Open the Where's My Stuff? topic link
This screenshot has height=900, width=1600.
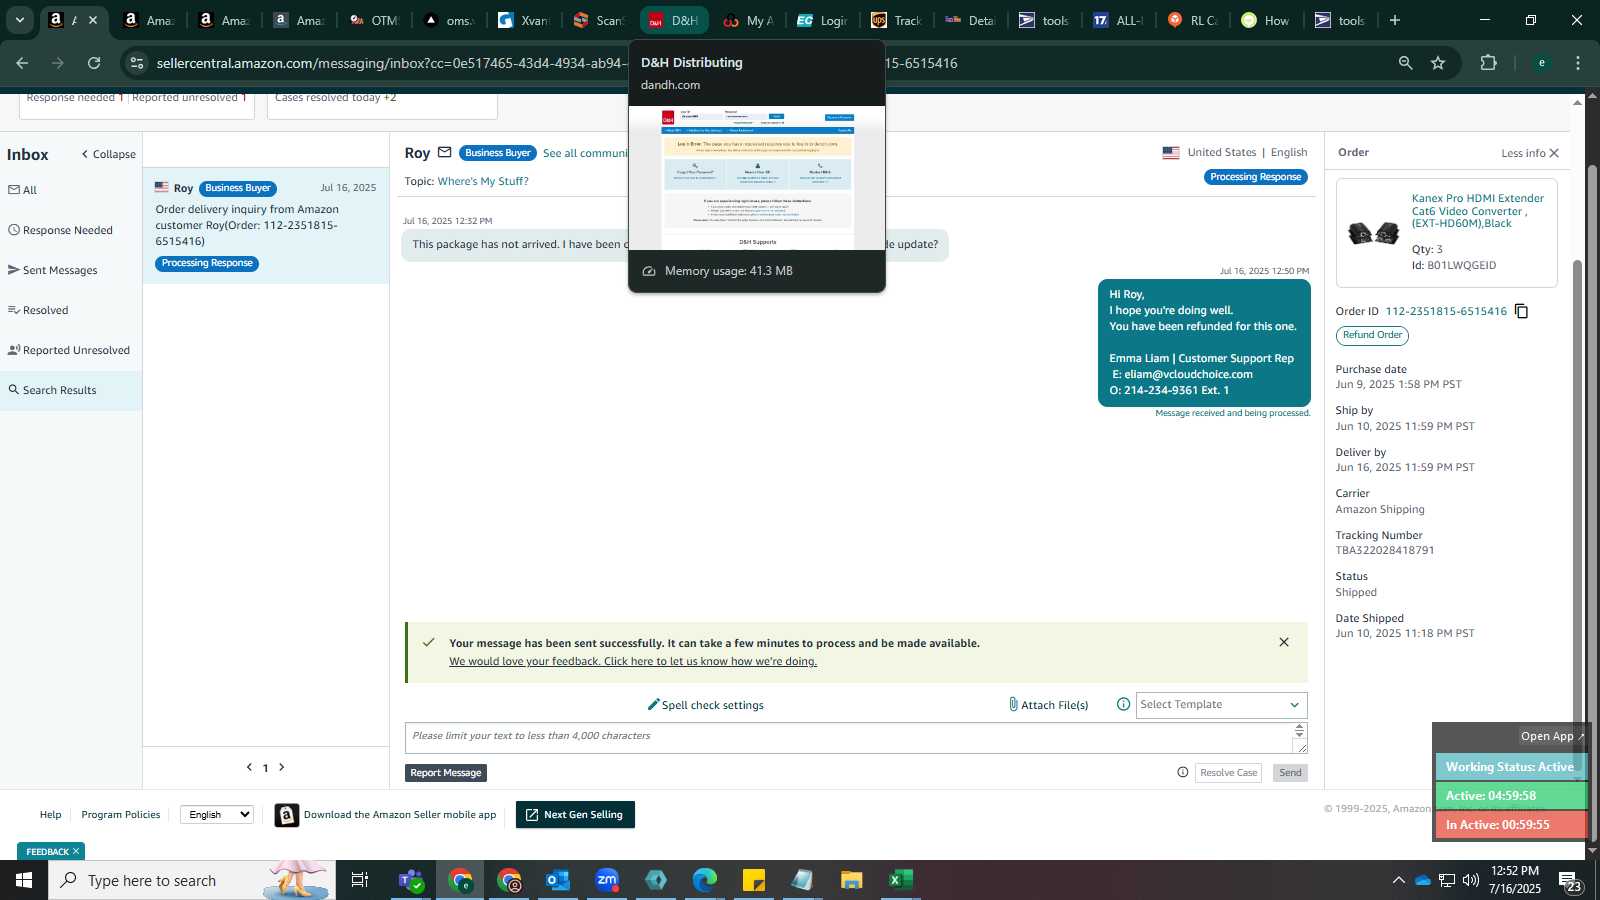click(483, 181)
